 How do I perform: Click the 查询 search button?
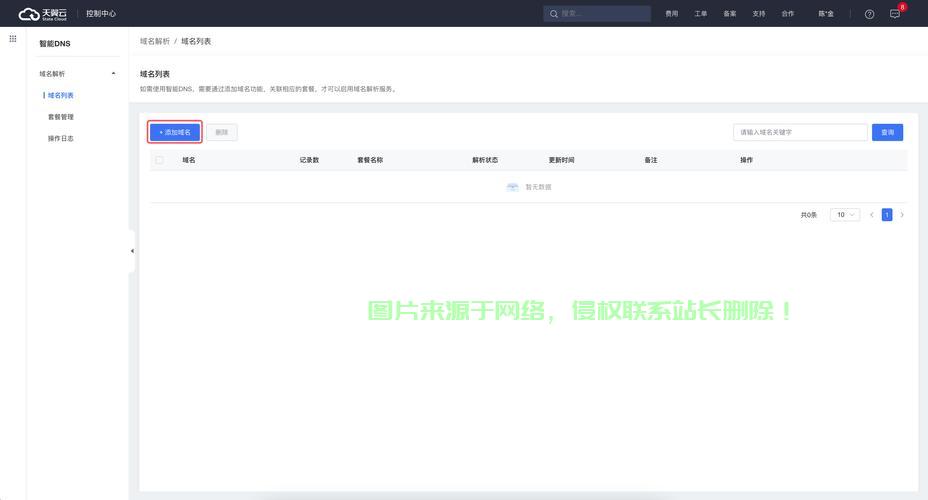[x=887, y=132]
